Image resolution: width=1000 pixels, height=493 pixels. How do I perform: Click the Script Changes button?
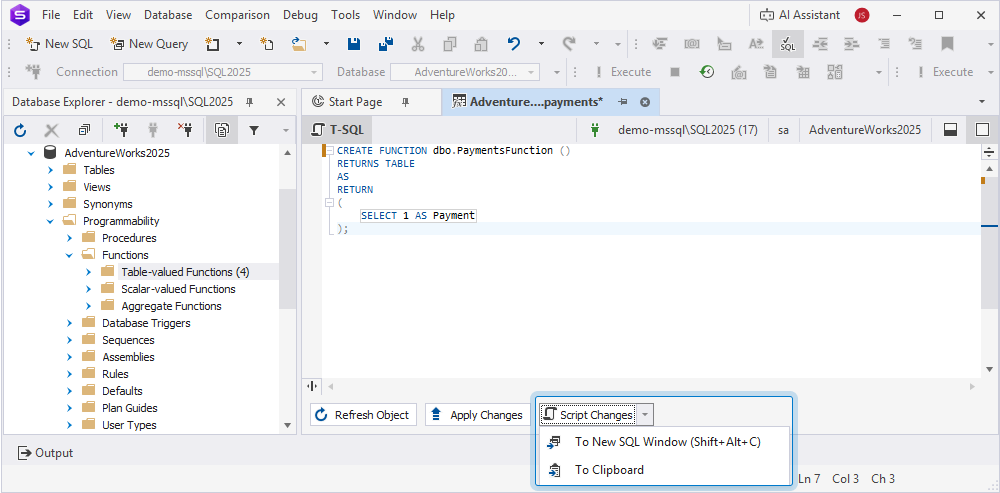[588, 415]
